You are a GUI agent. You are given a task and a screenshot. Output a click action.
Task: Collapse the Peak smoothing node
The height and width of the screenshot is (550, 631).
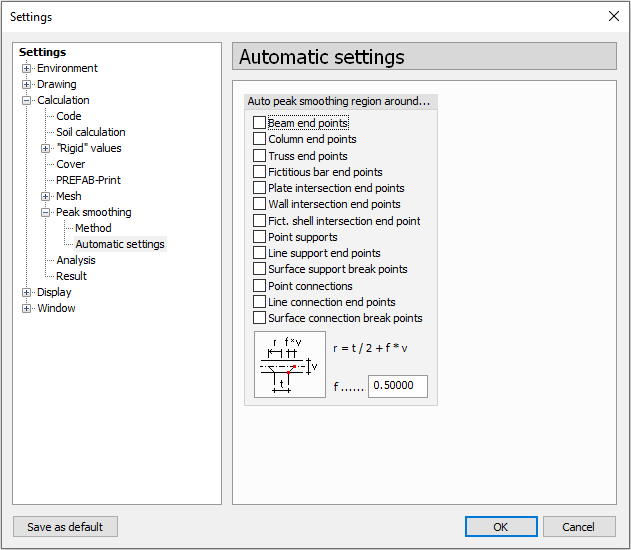tap(46, 212)
